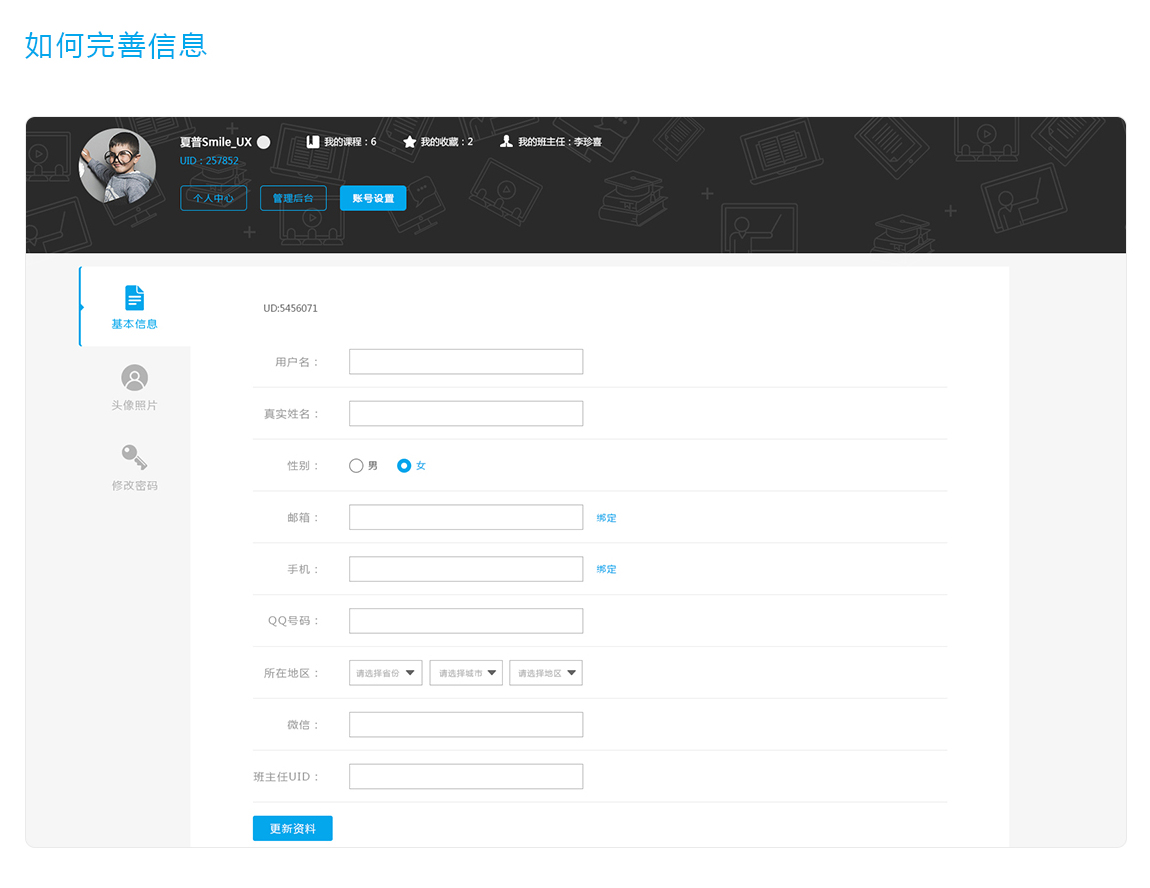The image size is (1150, 888).
Task: Click the 夏普Smile_UX username text
Action: tap(216, 142)
